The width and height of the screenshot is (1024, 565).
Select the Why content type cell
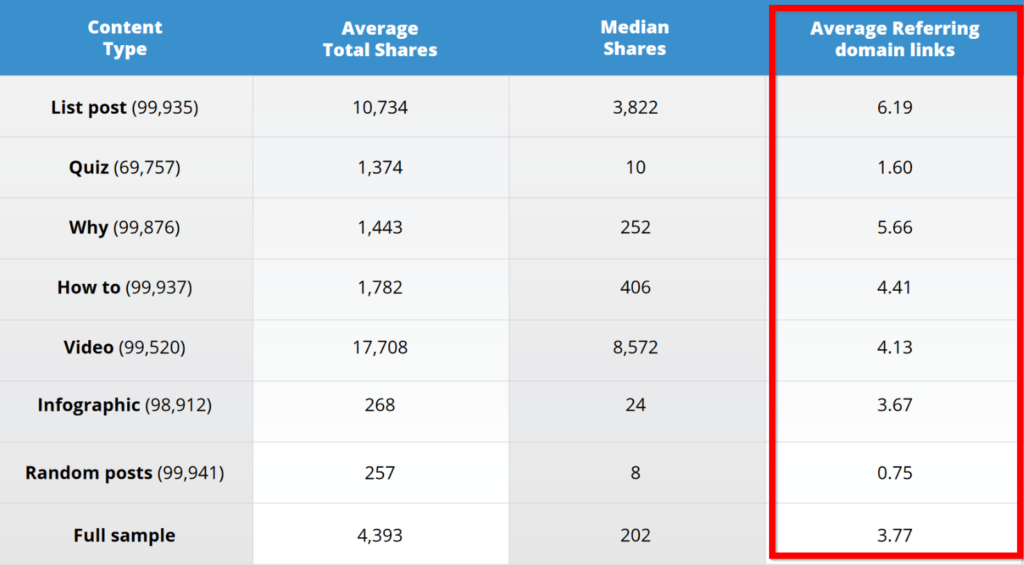[x=125, y=227]
